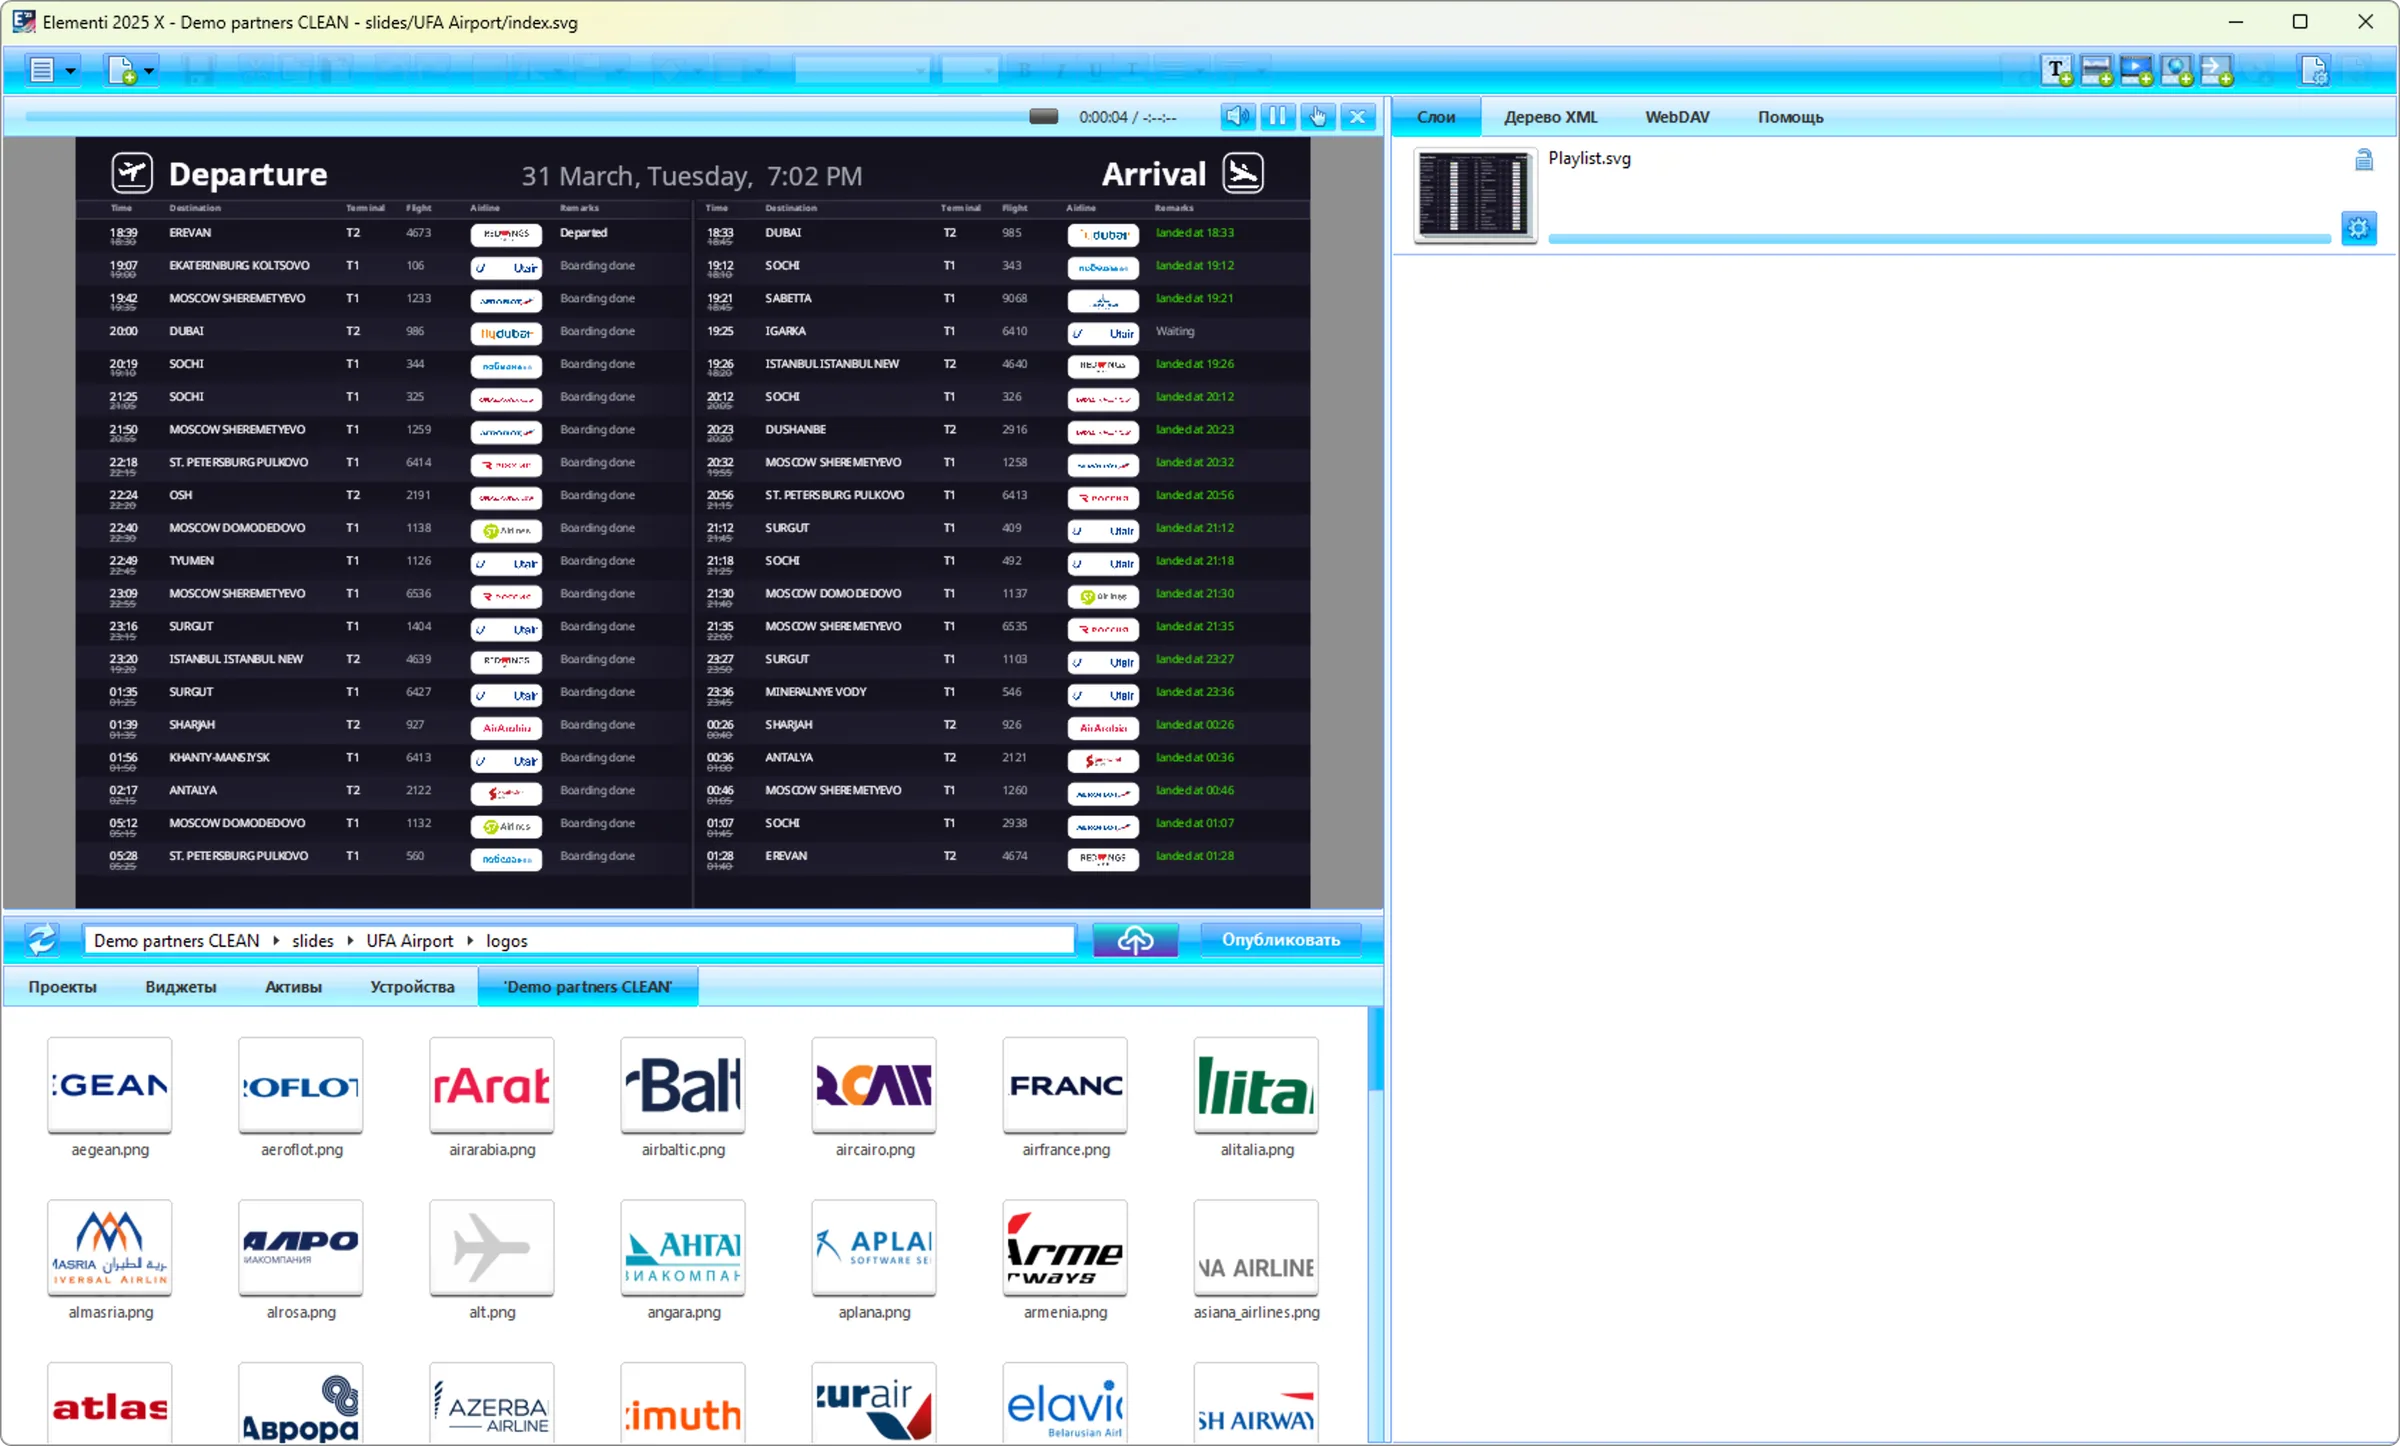Screen dimensions: 2400x1446
Task: Expand arrow after Demo partners CLEAN breadcrumb
Action: [275, 940]
